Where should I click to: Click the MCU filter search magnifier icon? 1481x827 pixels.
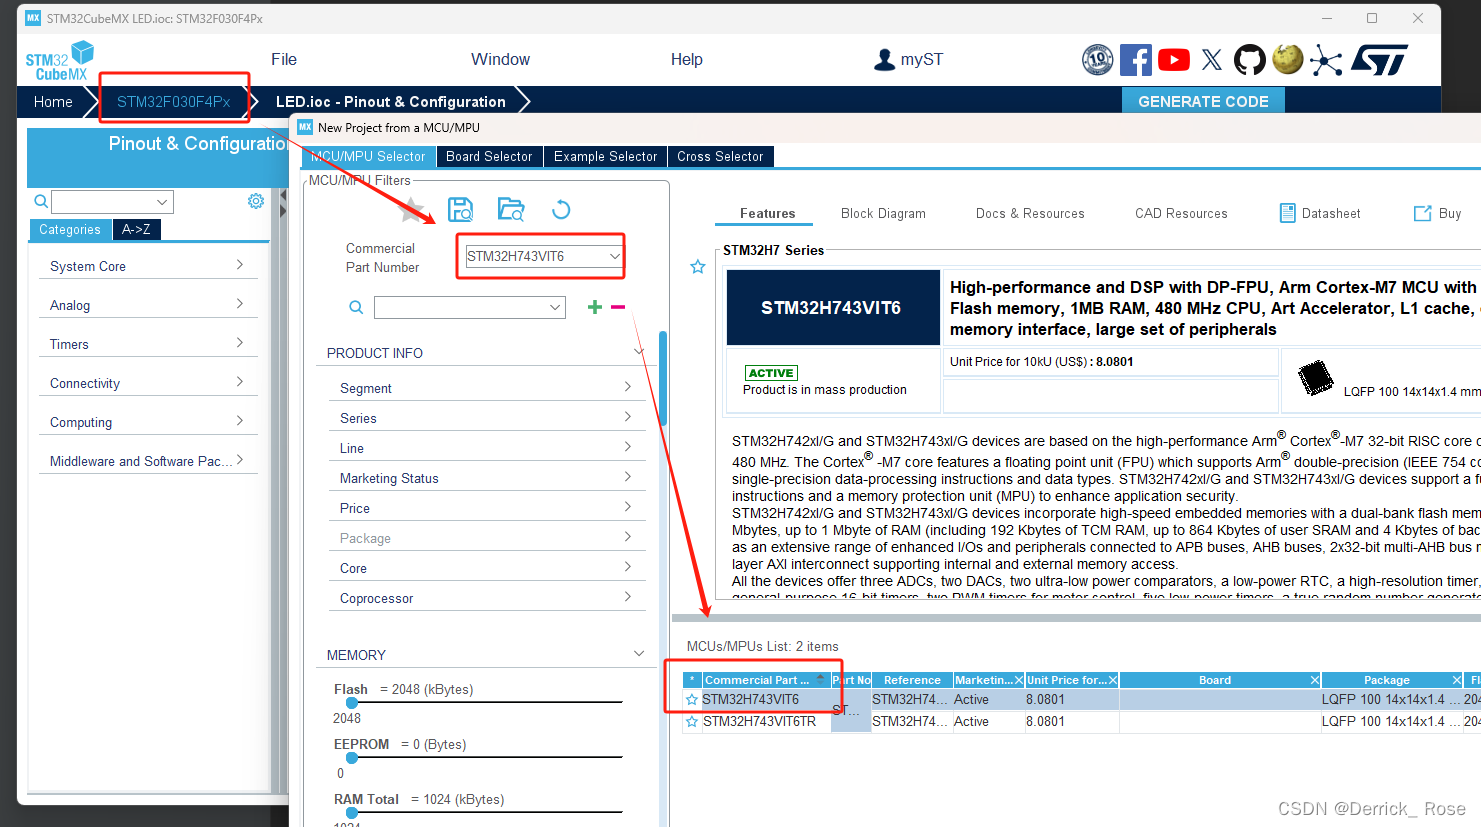coord(356,308)
